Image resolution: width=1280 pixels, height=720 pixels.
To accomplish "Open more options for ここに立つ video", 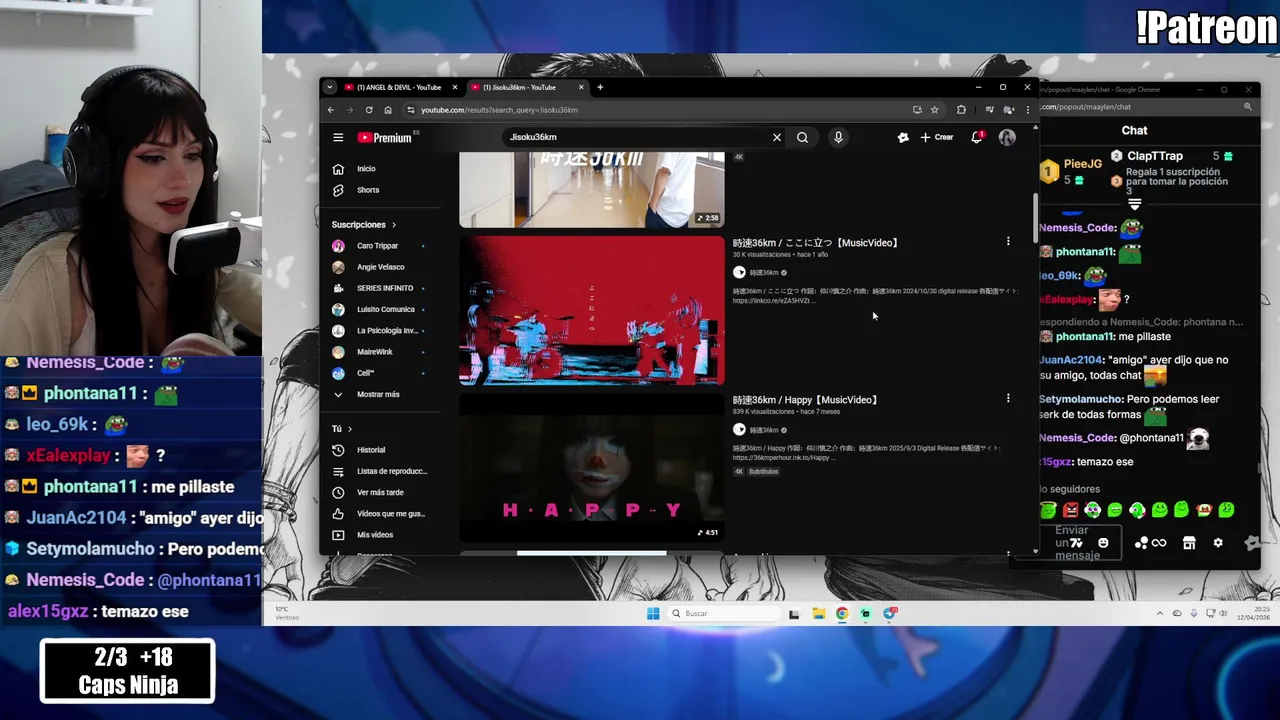I will click(x=1008, y=241).
